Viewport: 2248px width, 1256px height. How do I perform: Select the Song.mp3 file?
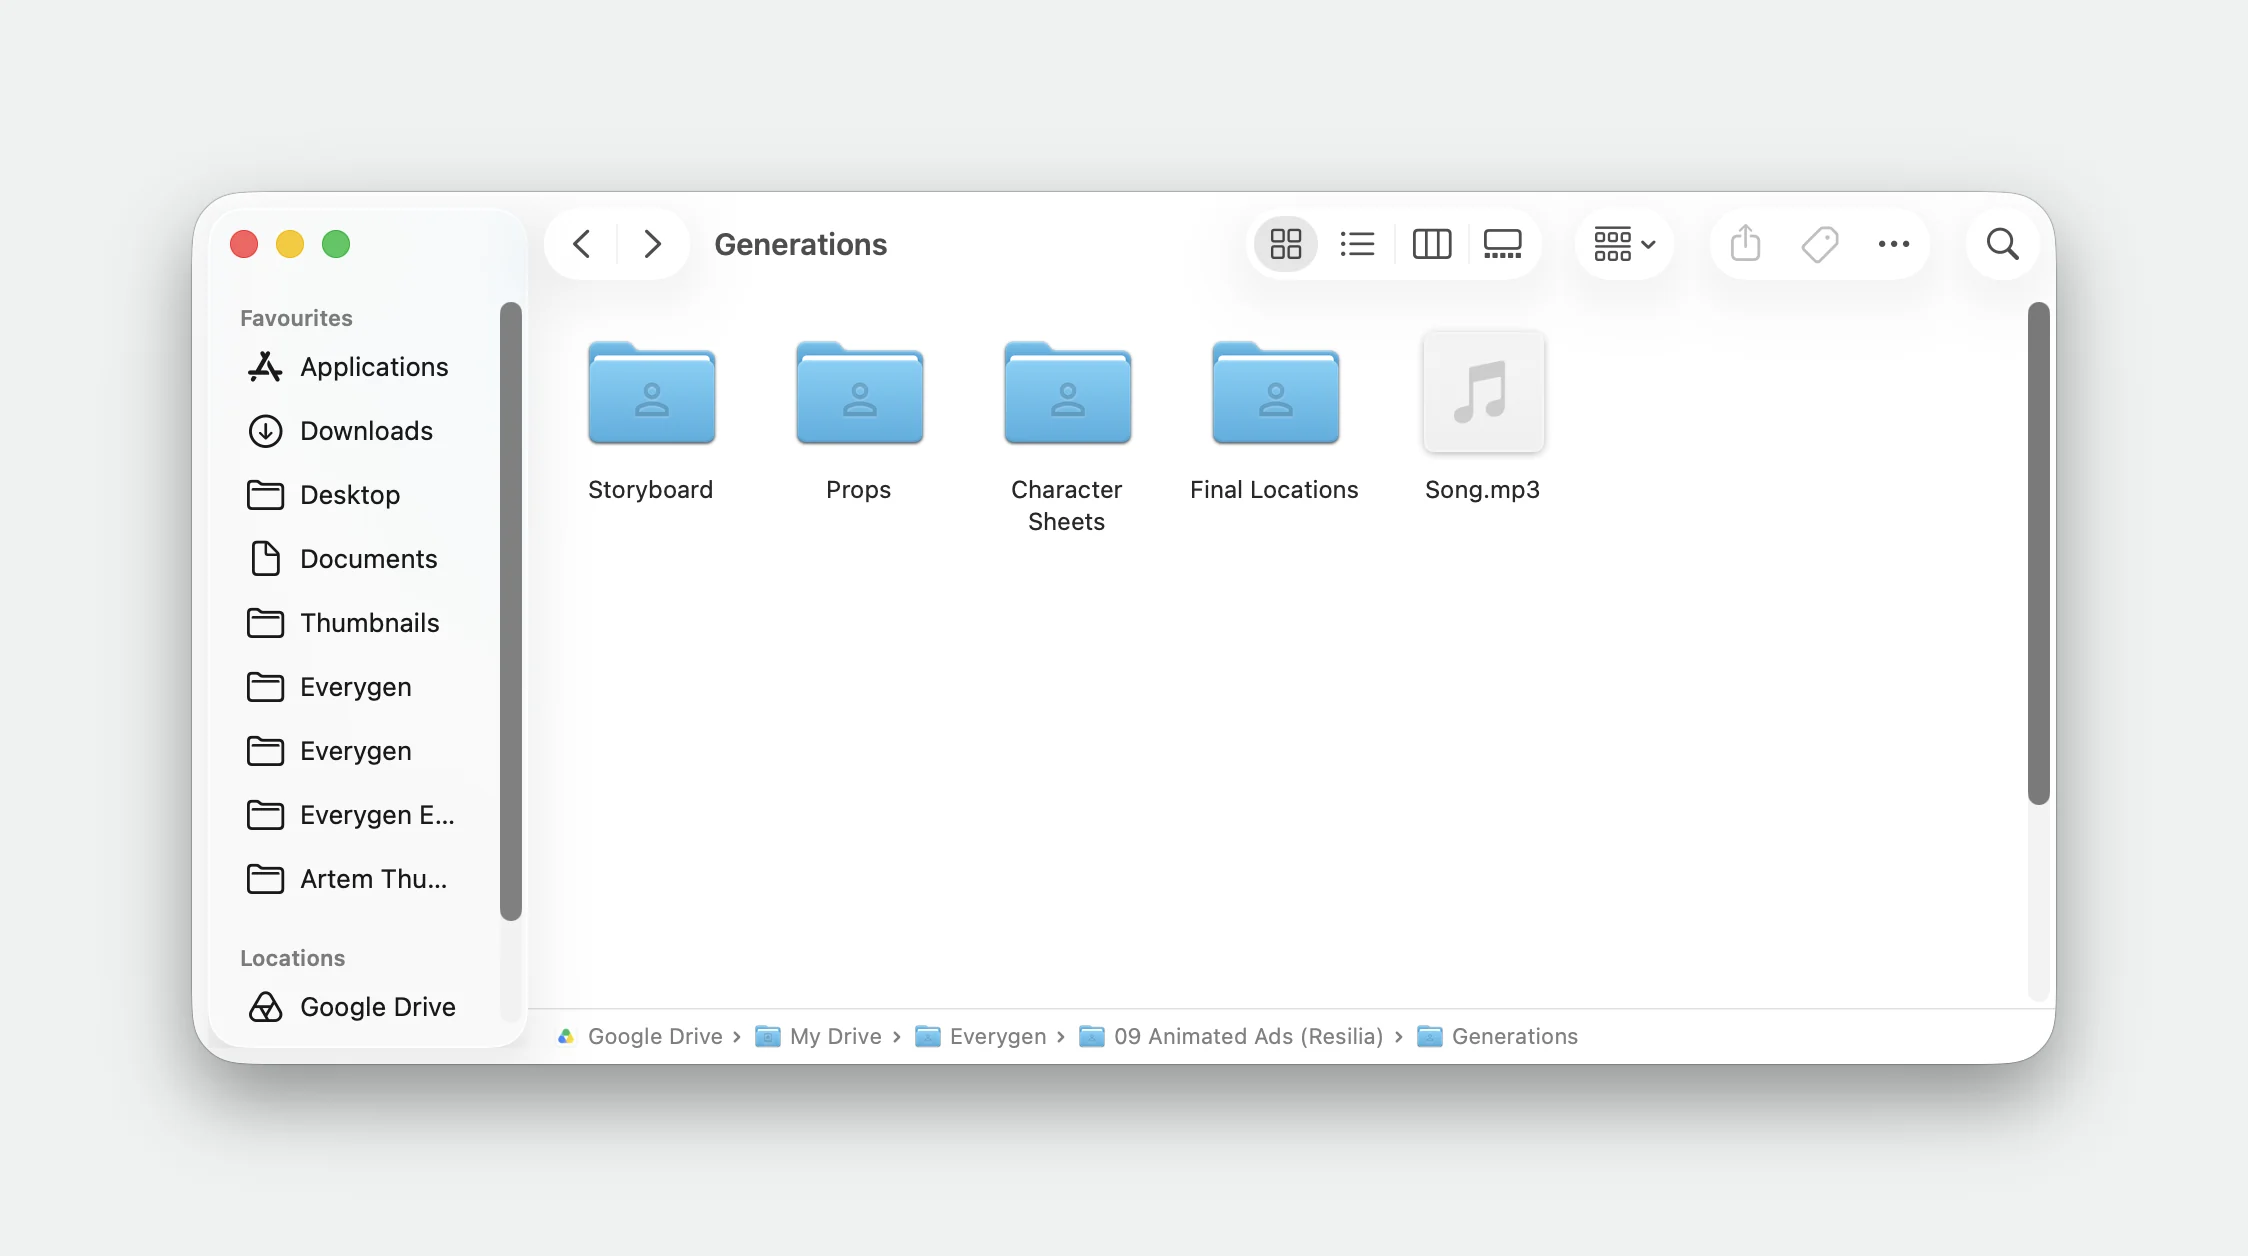point(1483,392)
